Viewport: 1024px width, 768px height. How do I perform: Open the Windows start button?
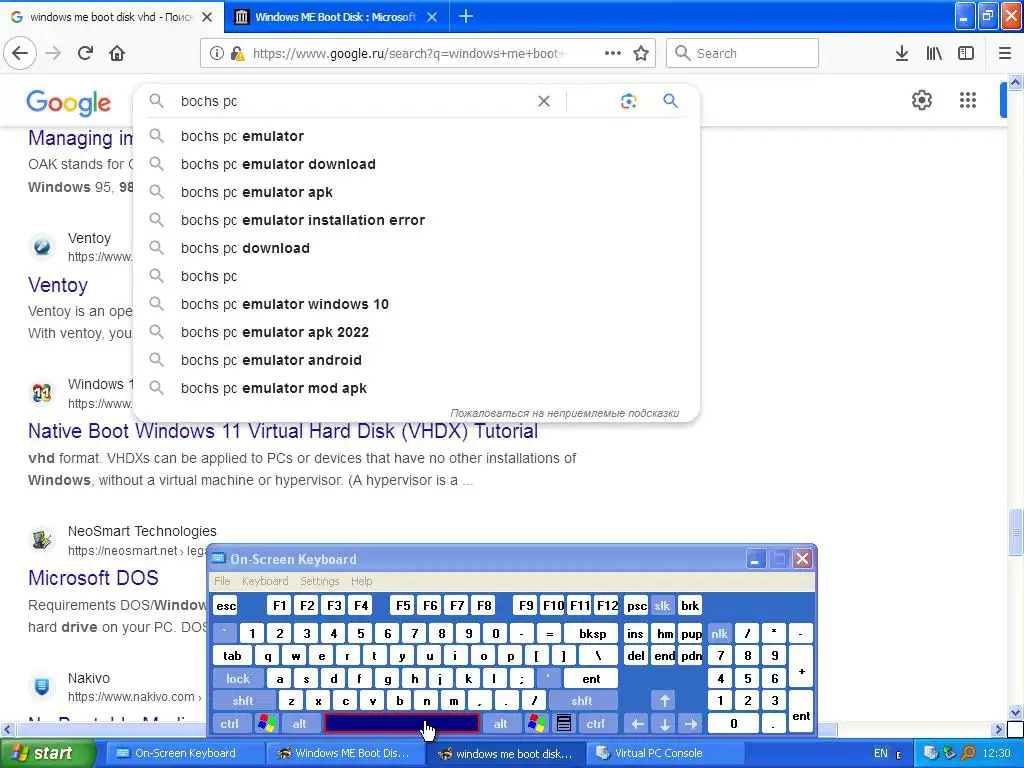coord(47,753)
